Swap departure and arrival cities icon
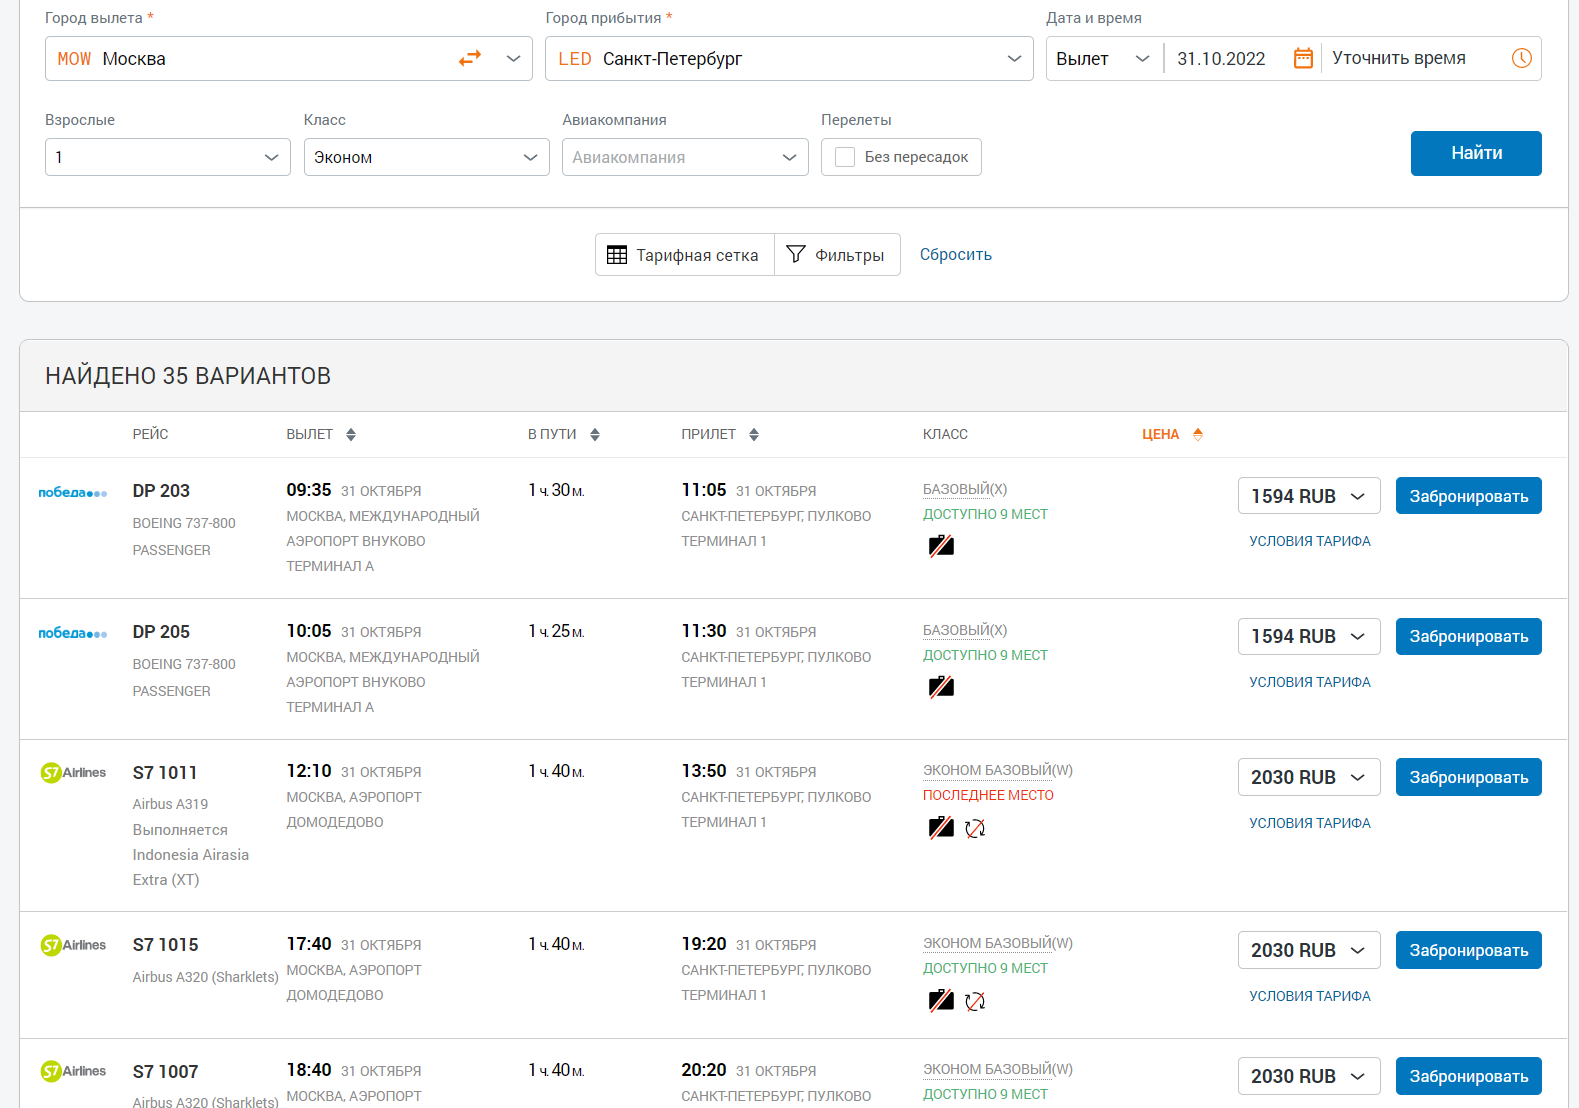Screen dimensions: 1579x1108 point(470,59)
